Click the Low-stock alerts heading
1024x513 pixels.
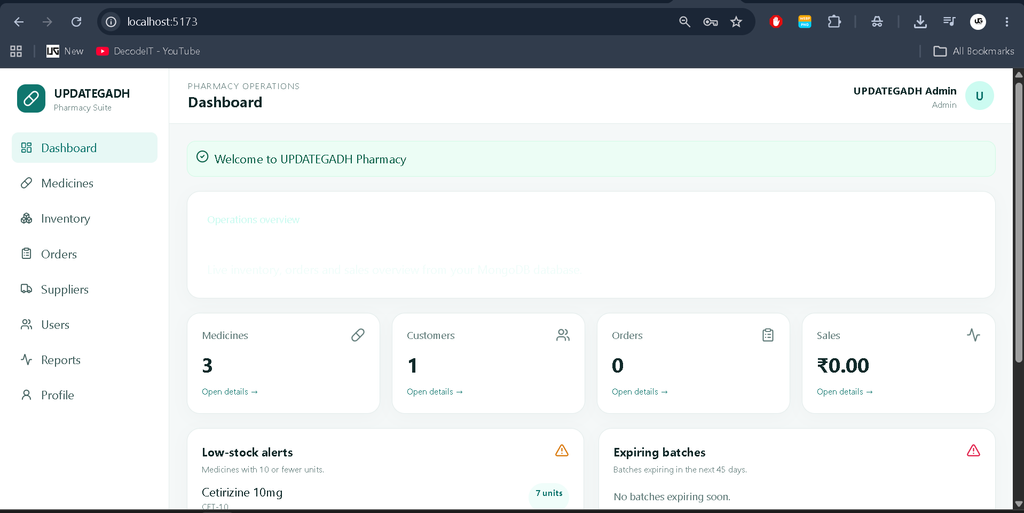pyautogui.click(x=248, y=452)
